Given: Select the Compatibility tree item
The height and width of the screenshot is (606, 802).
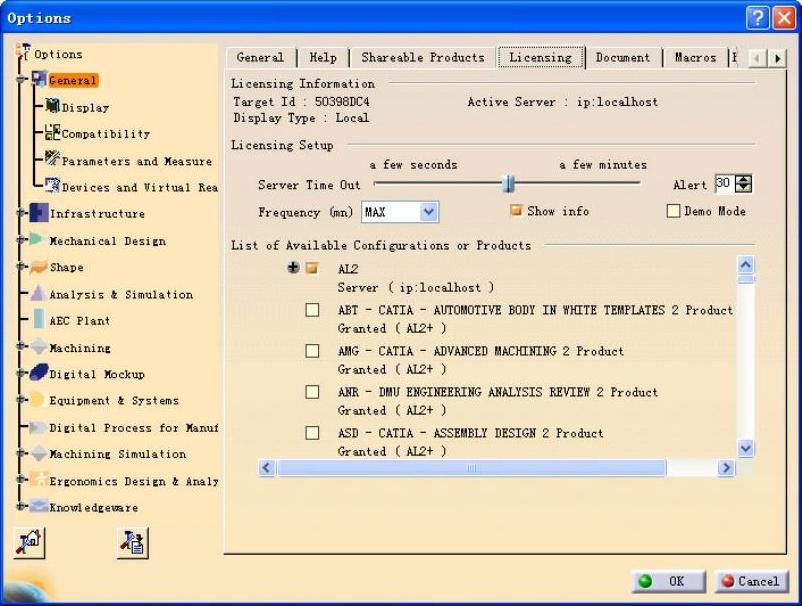Looking at the screenshot, I should pos(105,134).
